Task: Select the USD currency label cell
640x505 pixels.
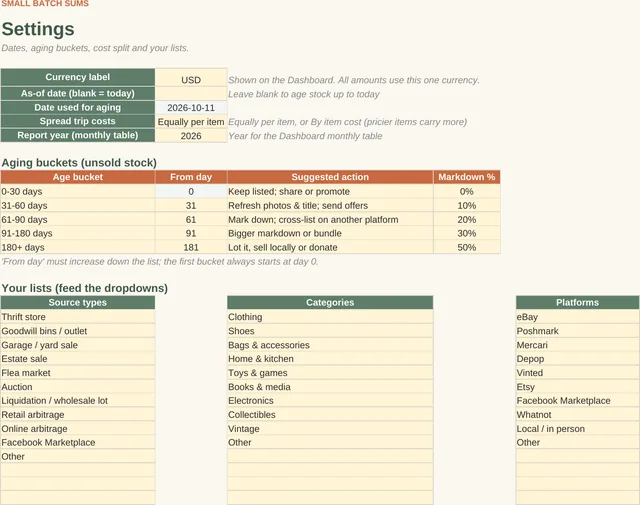Action: click(x=191, y=78)
